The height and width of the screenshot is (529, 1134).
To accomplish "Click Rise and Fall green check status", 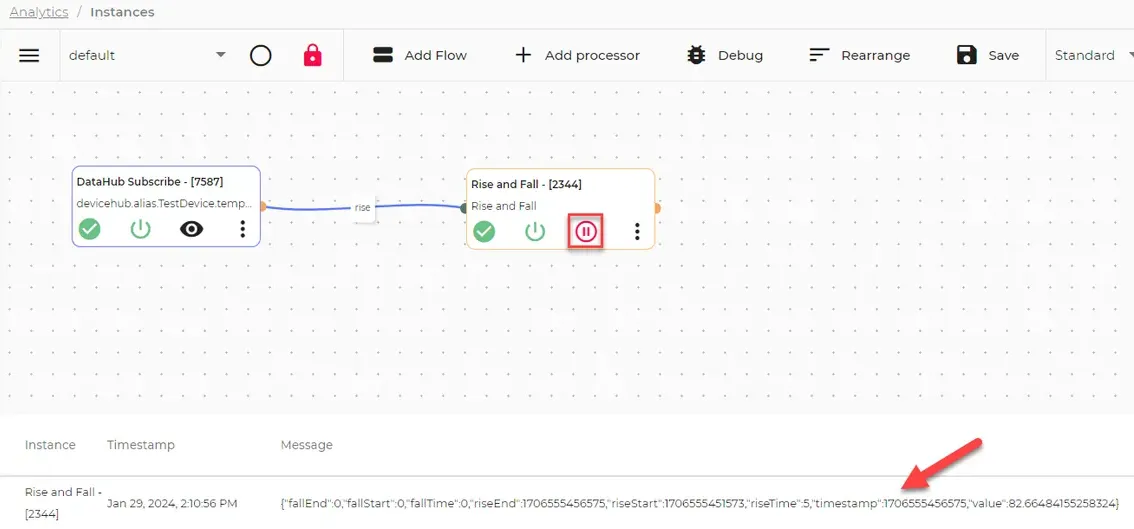I will [484, 232].
